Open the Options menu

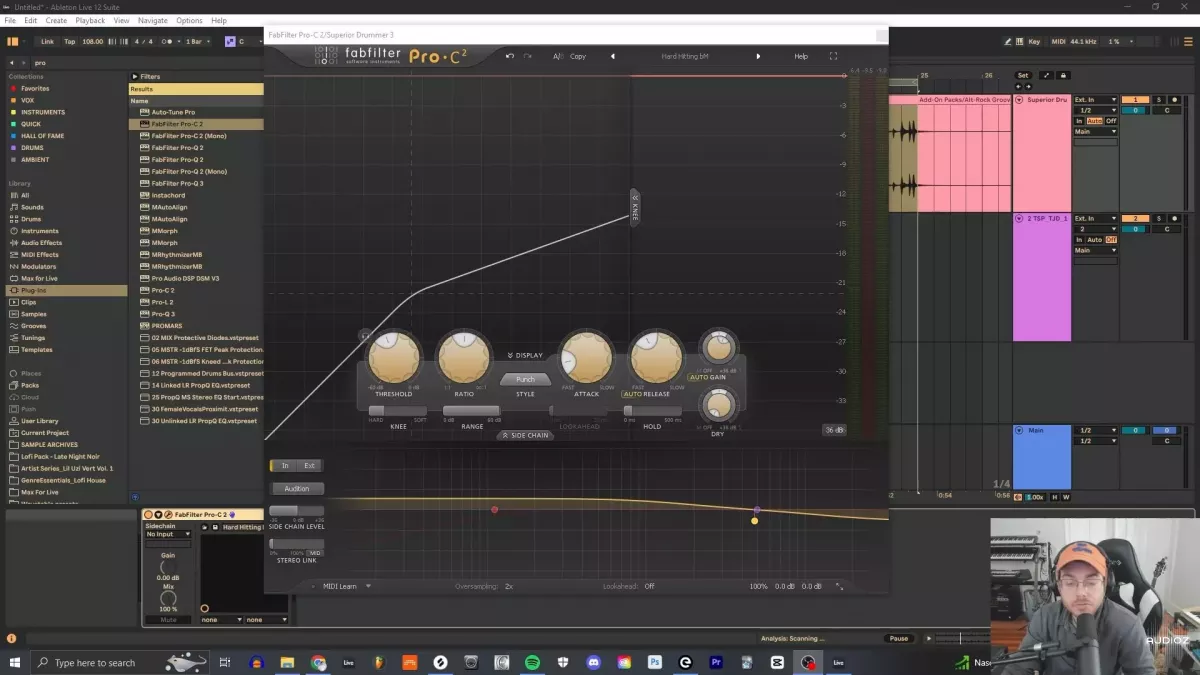click(189, 20)
